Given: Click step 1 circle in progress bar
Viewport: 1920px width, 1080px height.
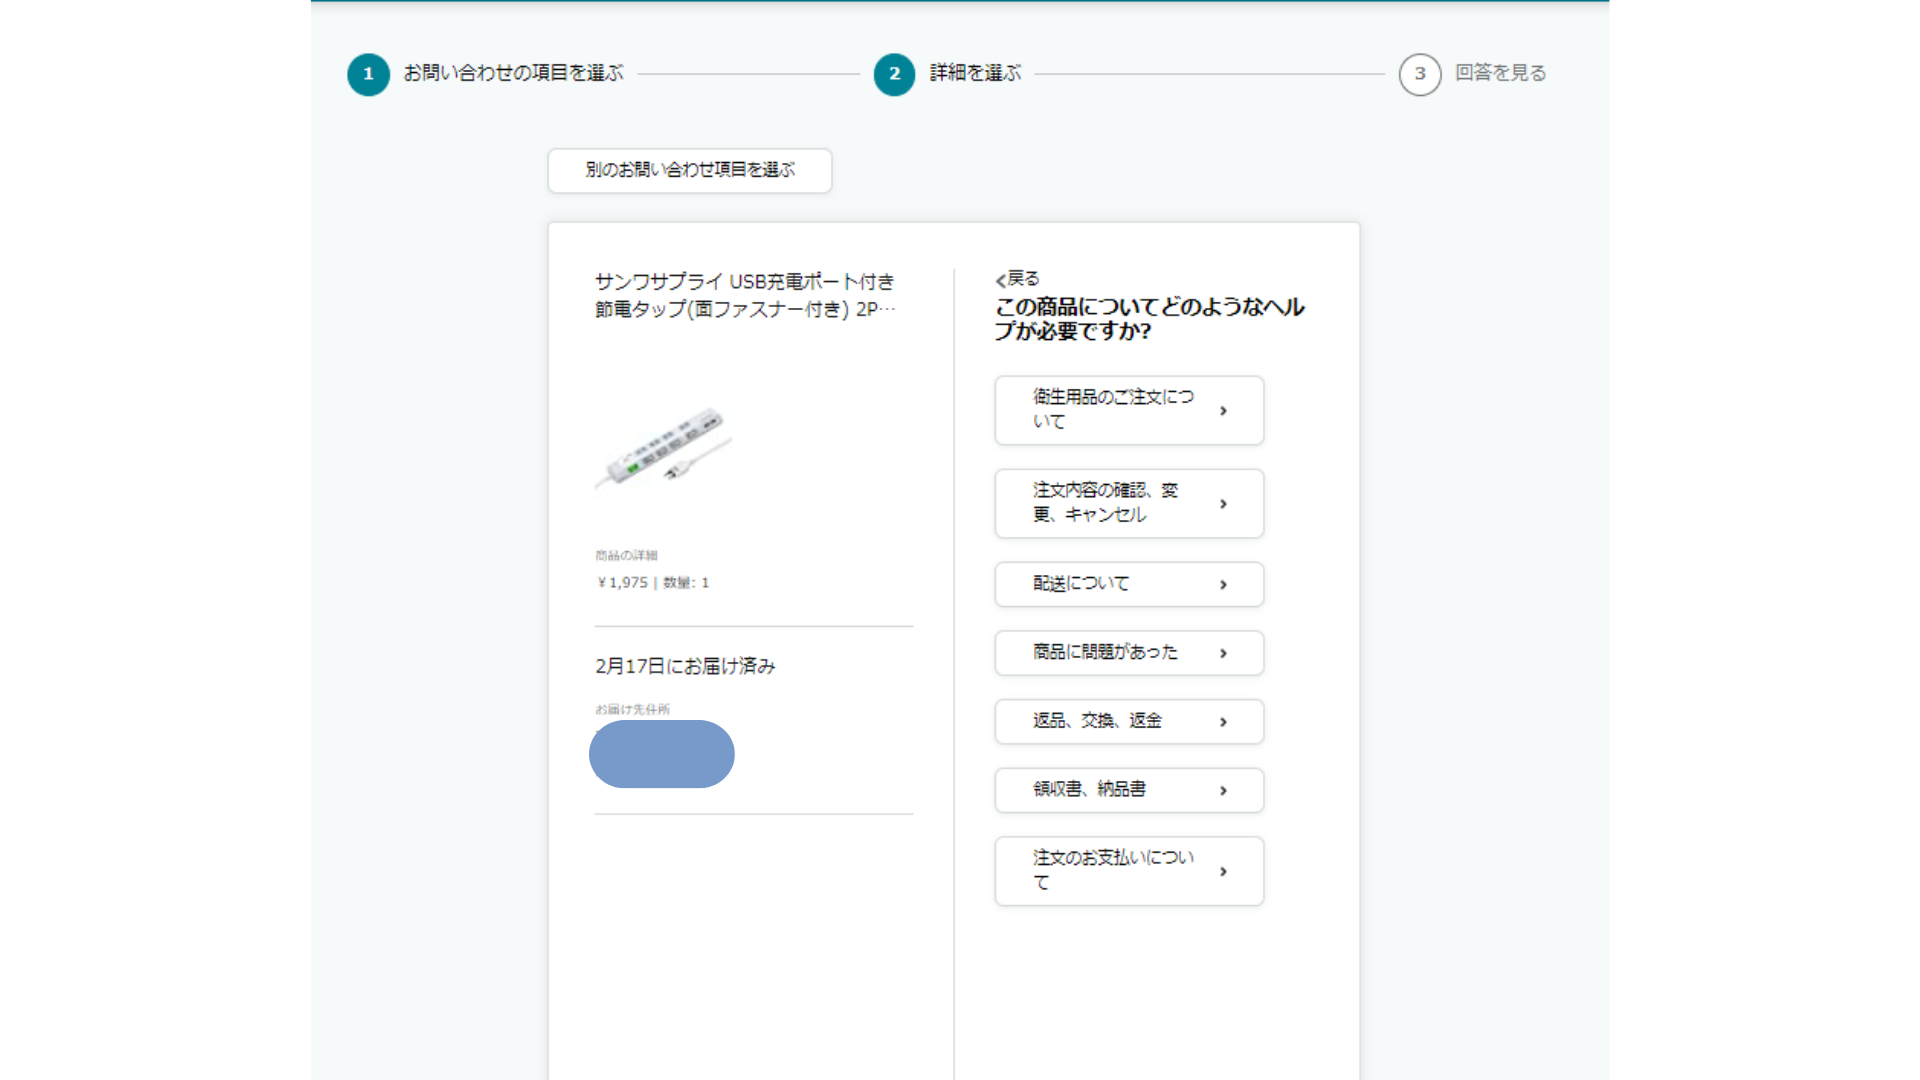Looking at the screenshot, I should [368, 74].
